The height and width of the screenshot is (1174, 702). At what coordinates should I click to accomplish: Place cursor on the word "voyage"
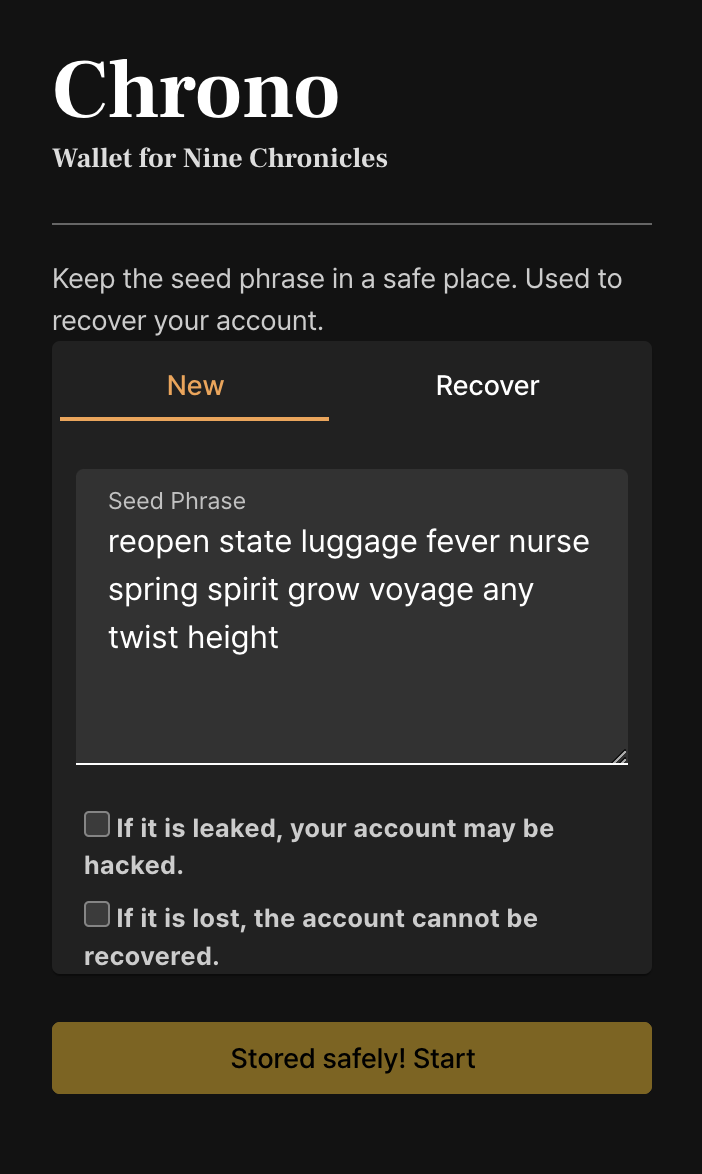(421, 590)
